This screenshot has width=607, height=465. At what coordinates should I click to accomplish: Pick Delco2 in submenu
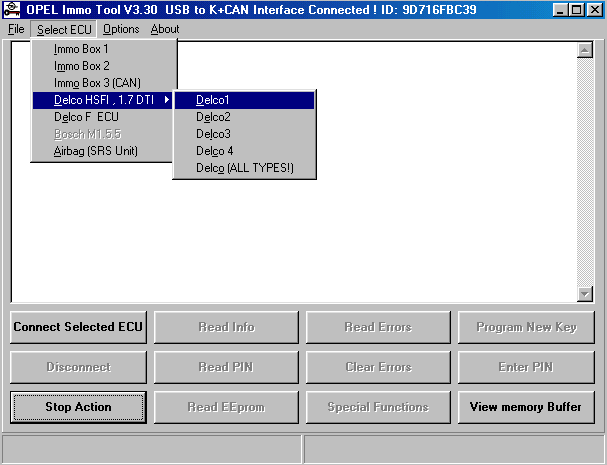[x=244, y=117]
